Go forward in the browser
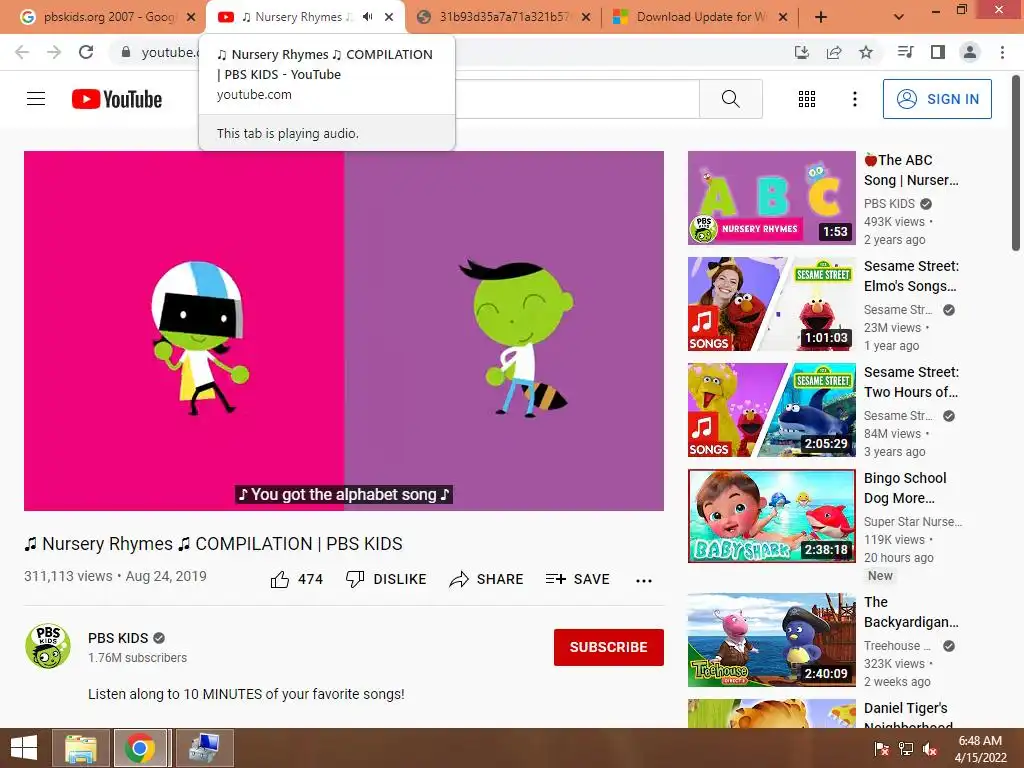The height and width of the screenshot is (768, 1024). [x=54, y=52]
